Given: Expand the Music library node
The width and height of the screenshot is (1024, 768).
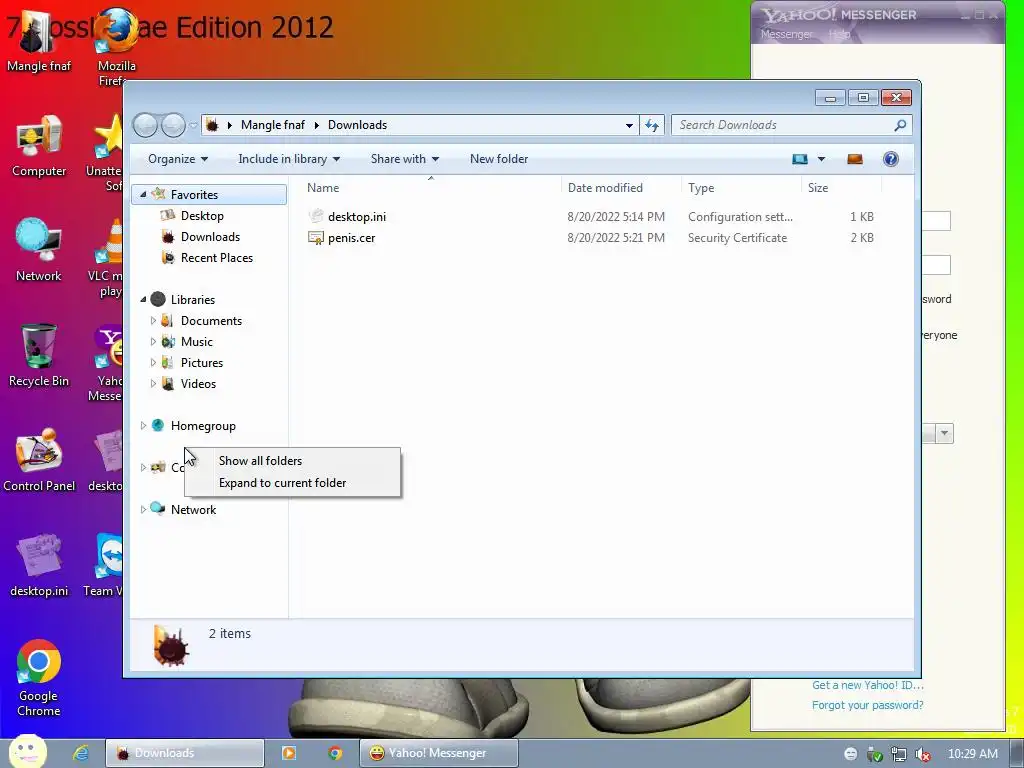Looking at the screenshot, I should 153,342.
